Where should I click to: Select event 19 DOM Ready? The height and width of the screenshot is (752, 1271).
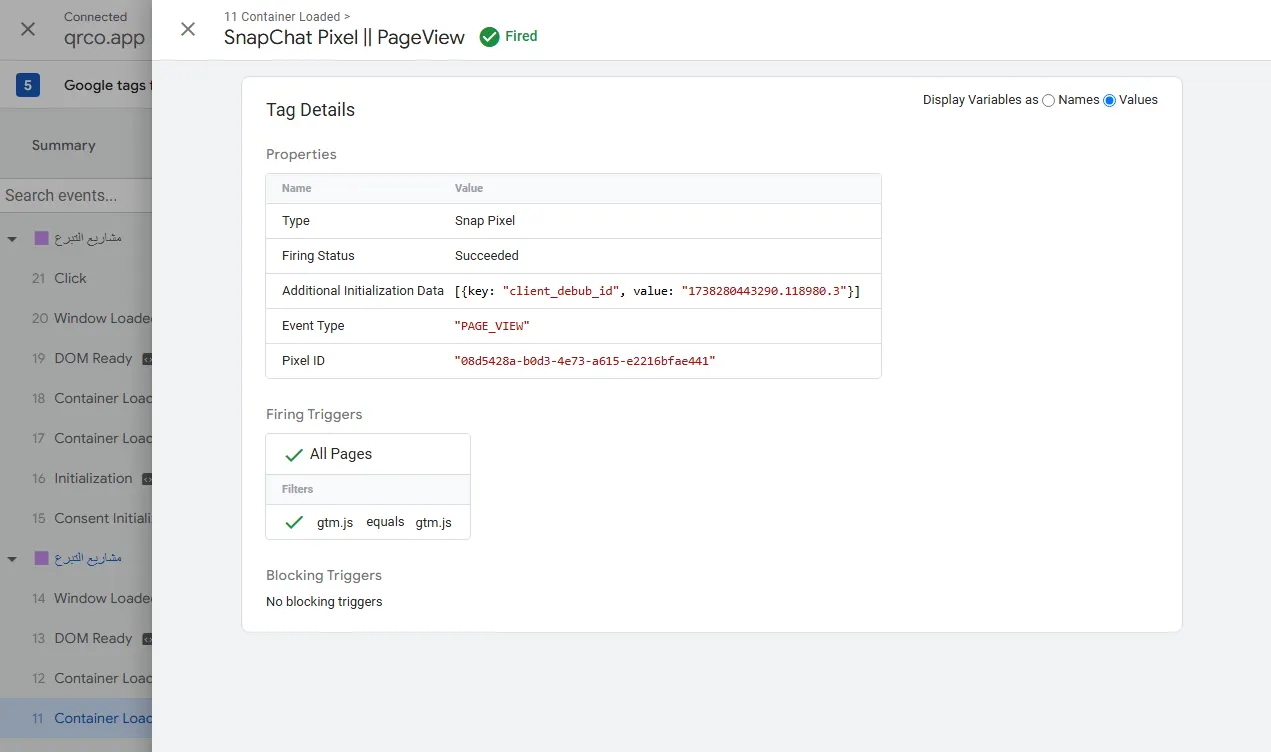click(76, 358)
